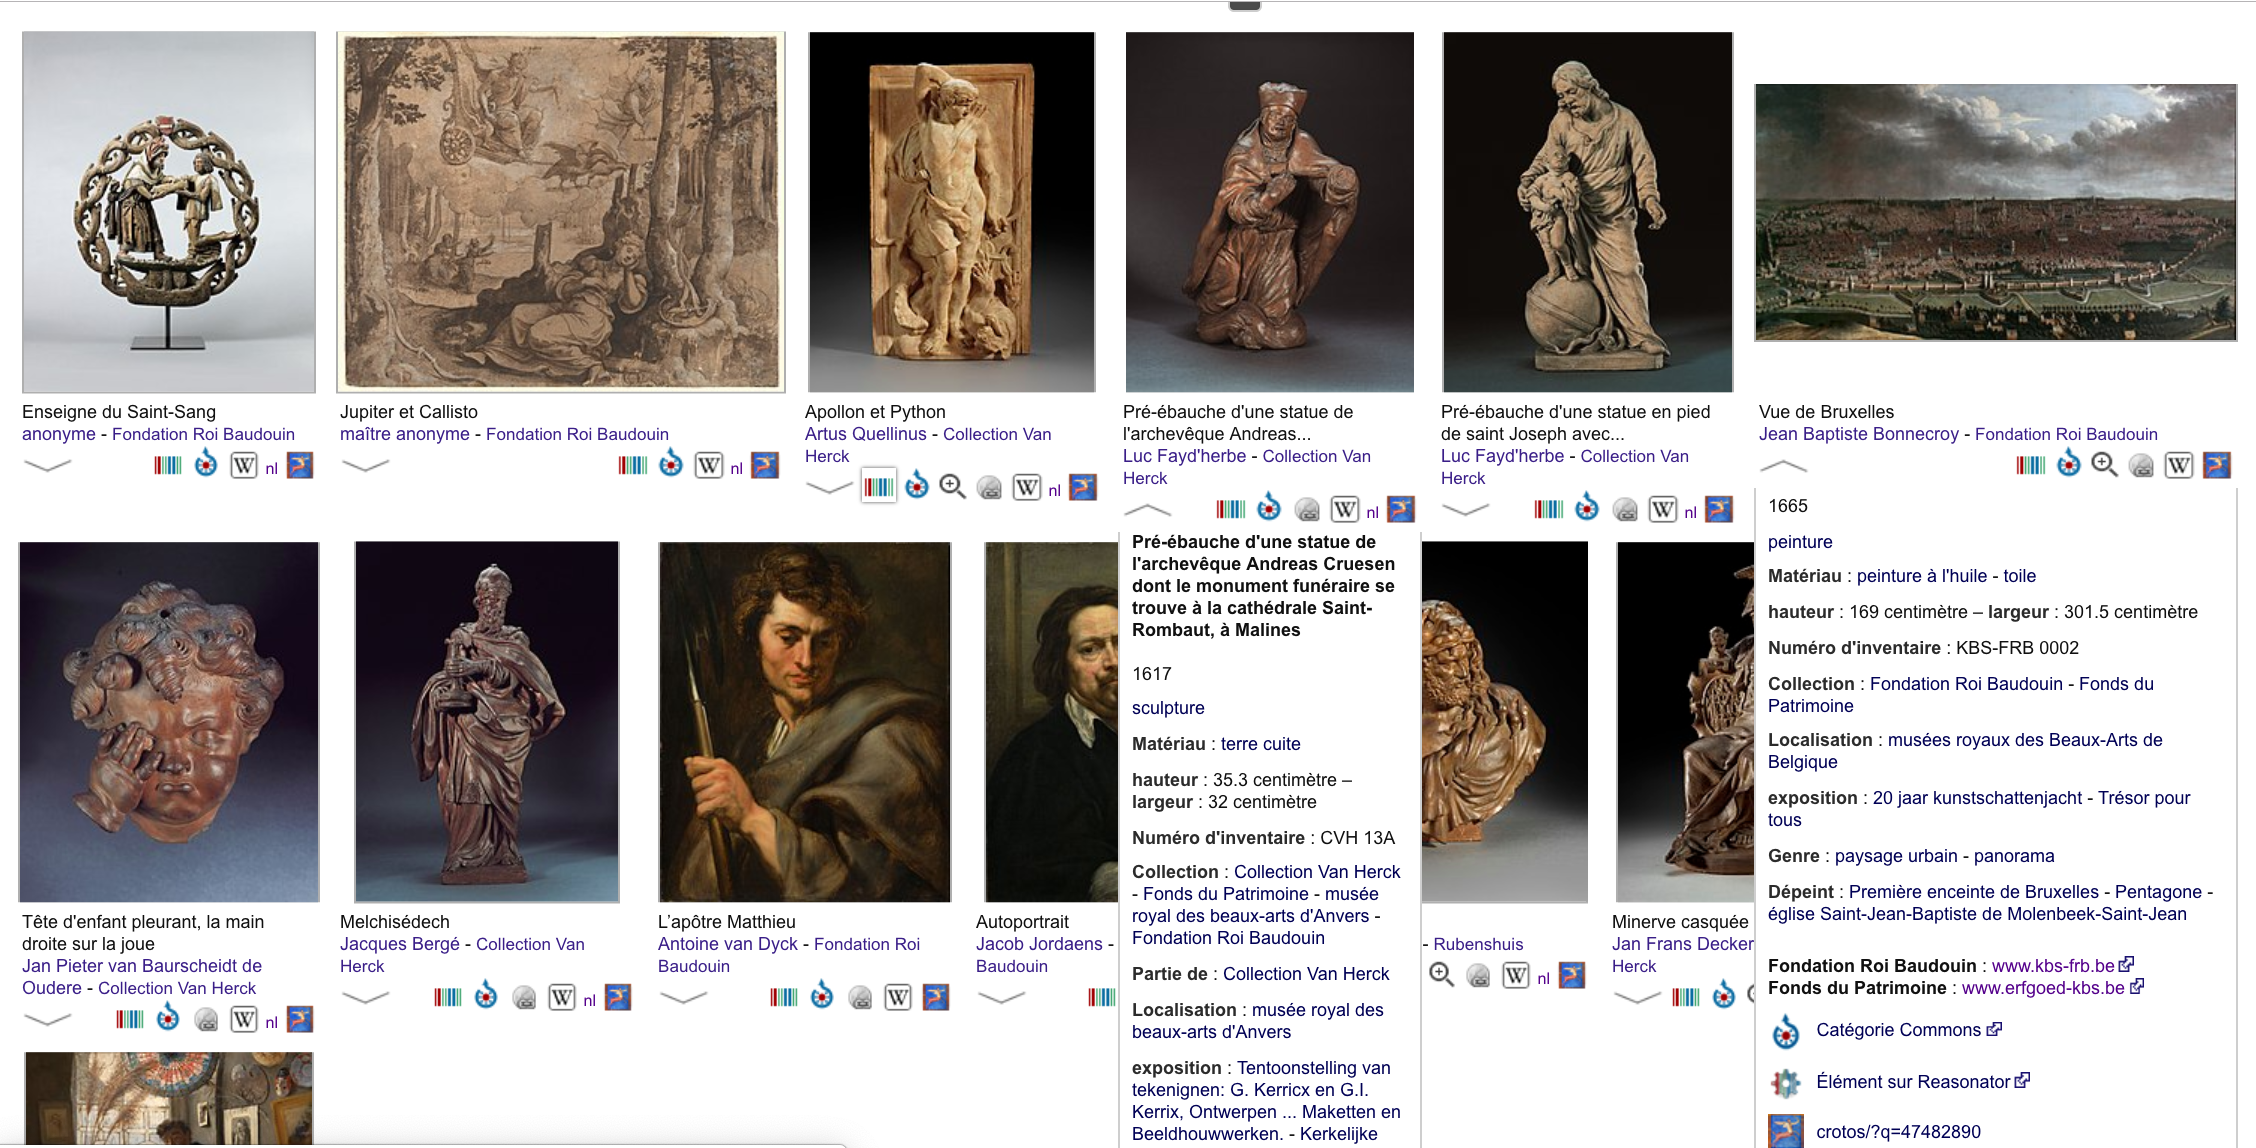Screen dimensions: 2256x1148
Task: Open Vue de Bruxelles painting thumbnail
Action: pyautogui.click(x=1995, y=212)
